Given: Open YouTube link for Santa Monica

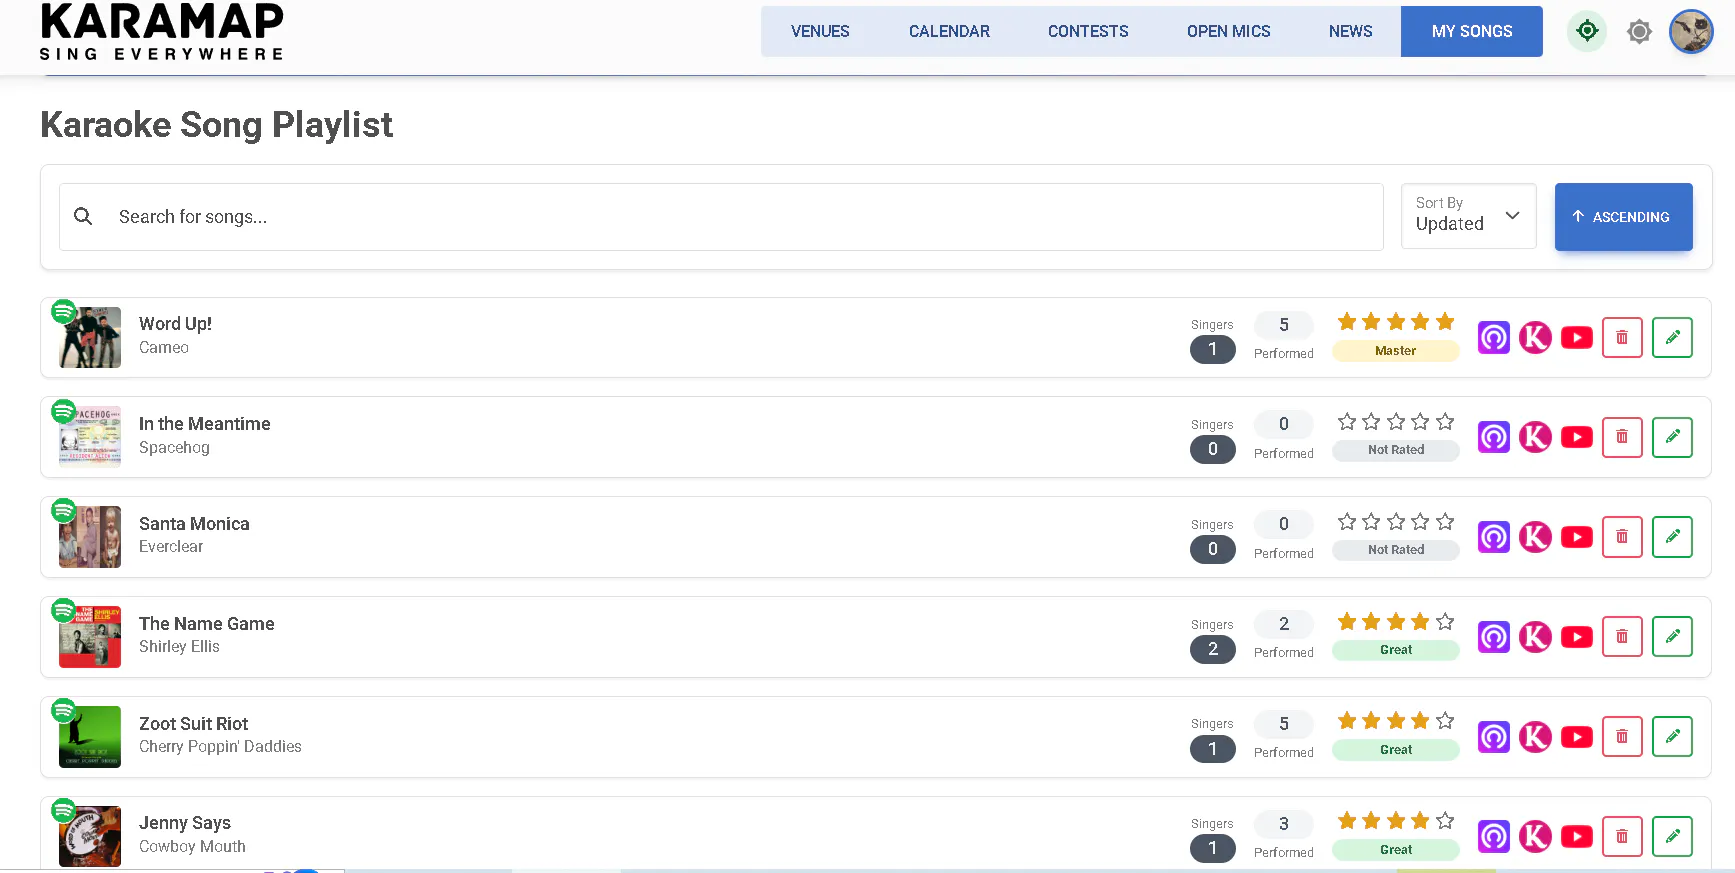Looking at the screenshot, I should click(x=1577, y=537).
